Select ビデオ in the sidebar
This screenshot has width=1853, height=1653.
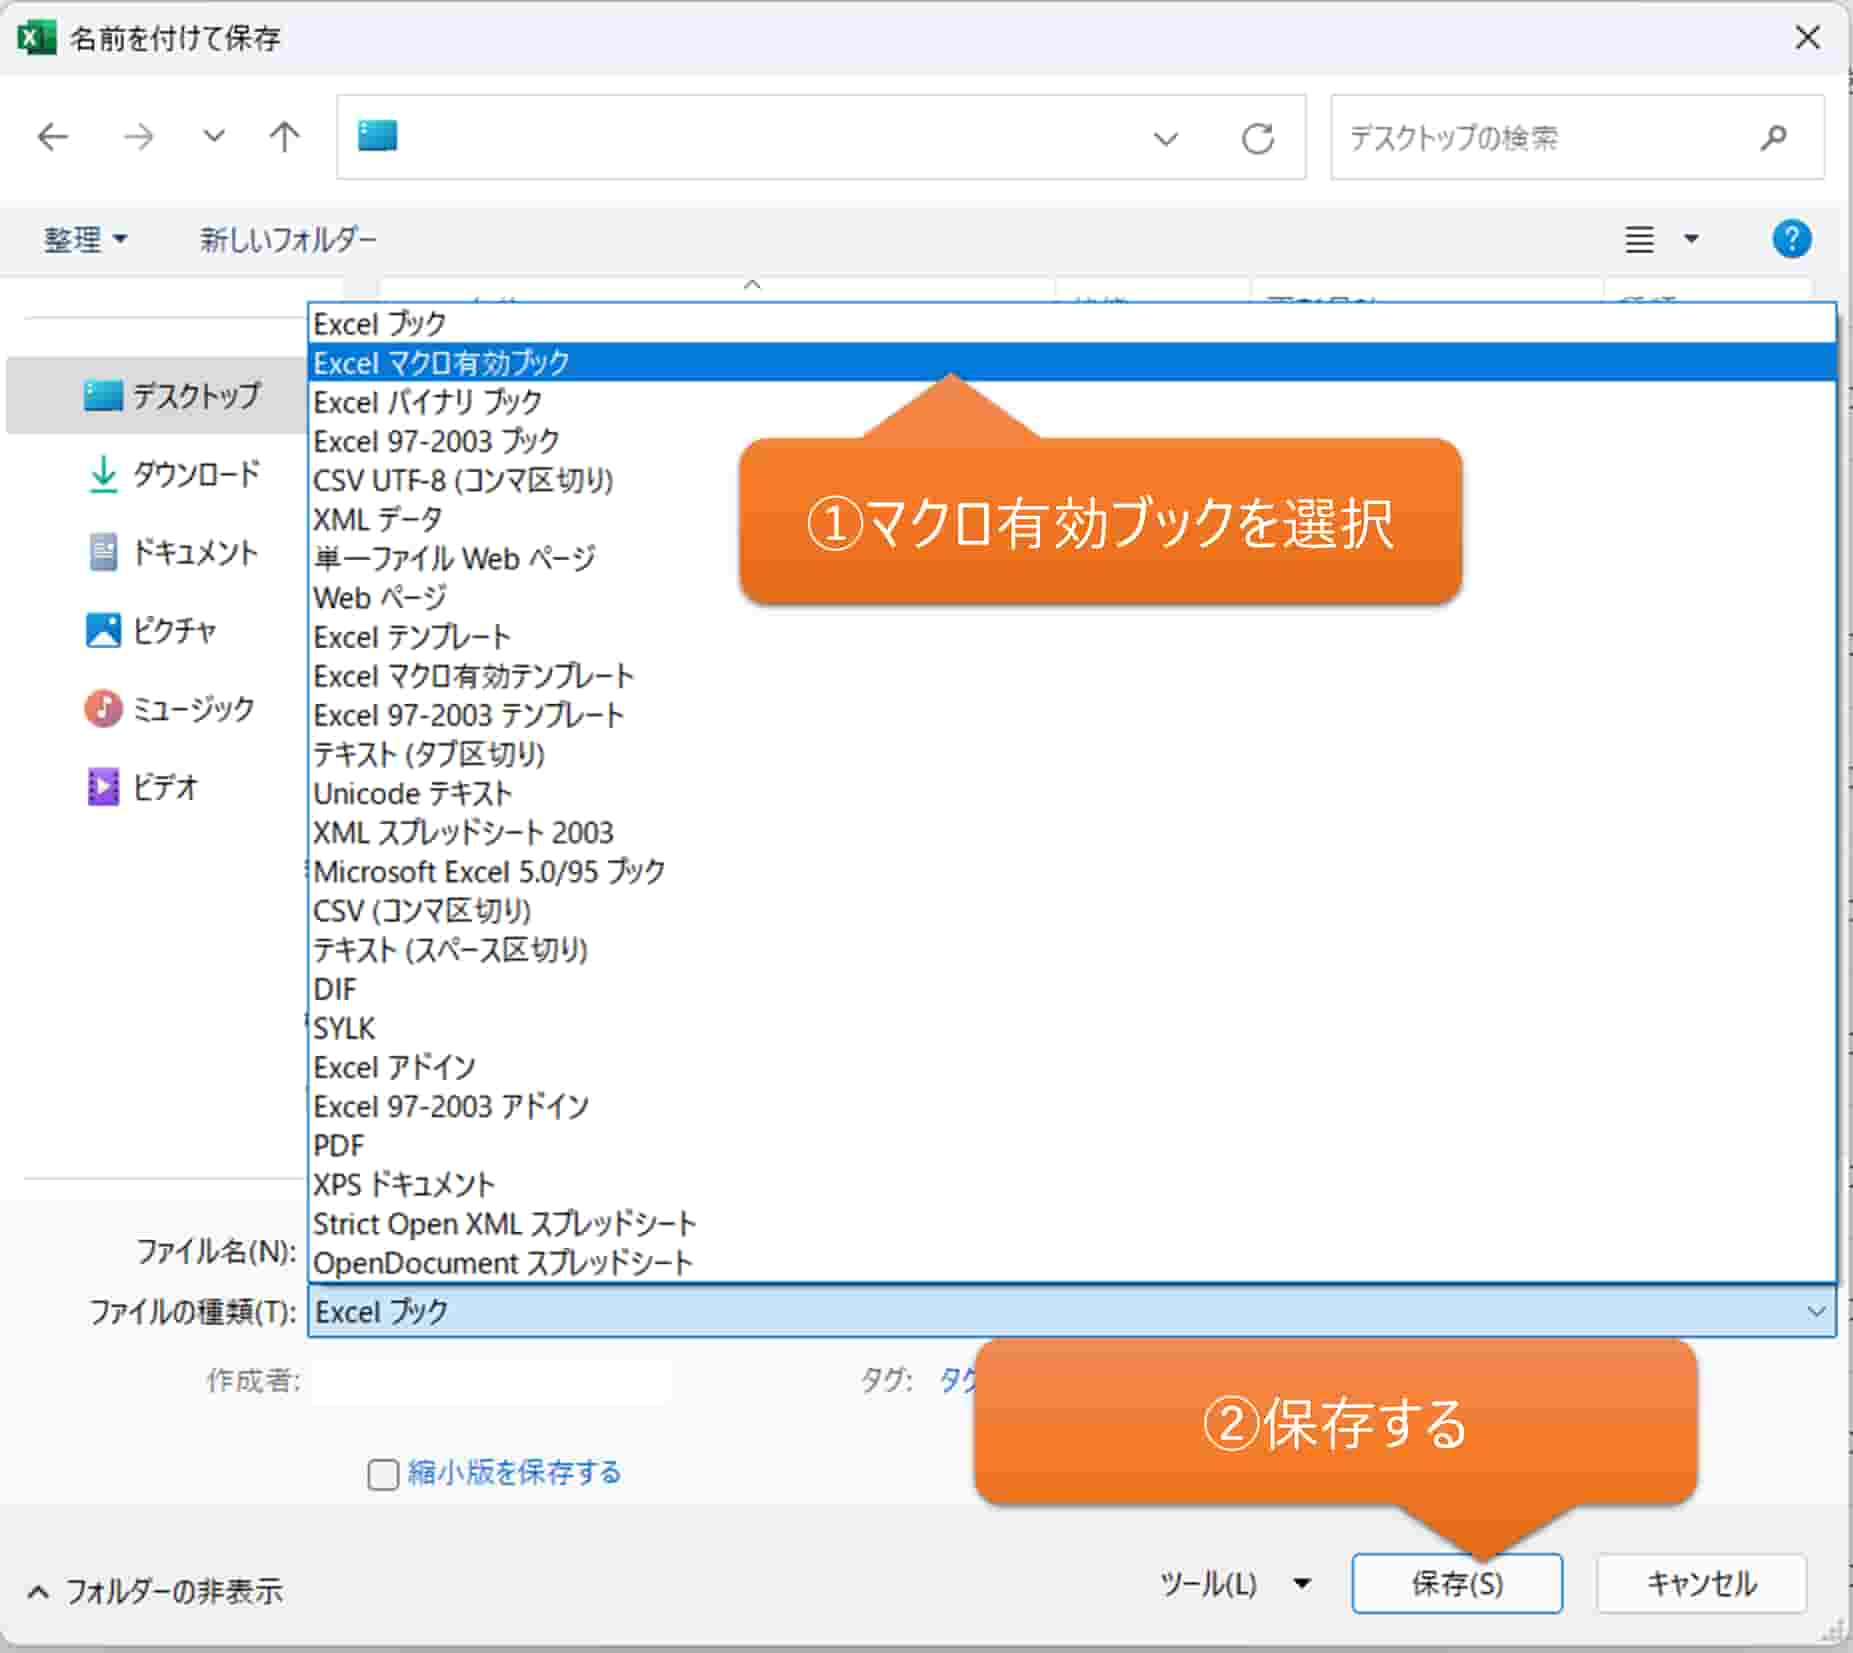pos(143,787)
